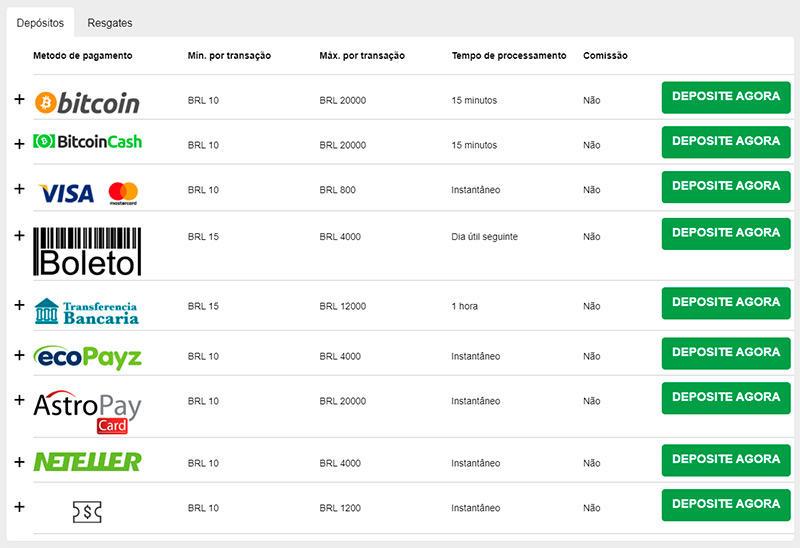Screen dimensions: 800x548
Task: Select 'BRL 4000' in Boleto row
Action: pyautogui.click(x=340, y=237)
